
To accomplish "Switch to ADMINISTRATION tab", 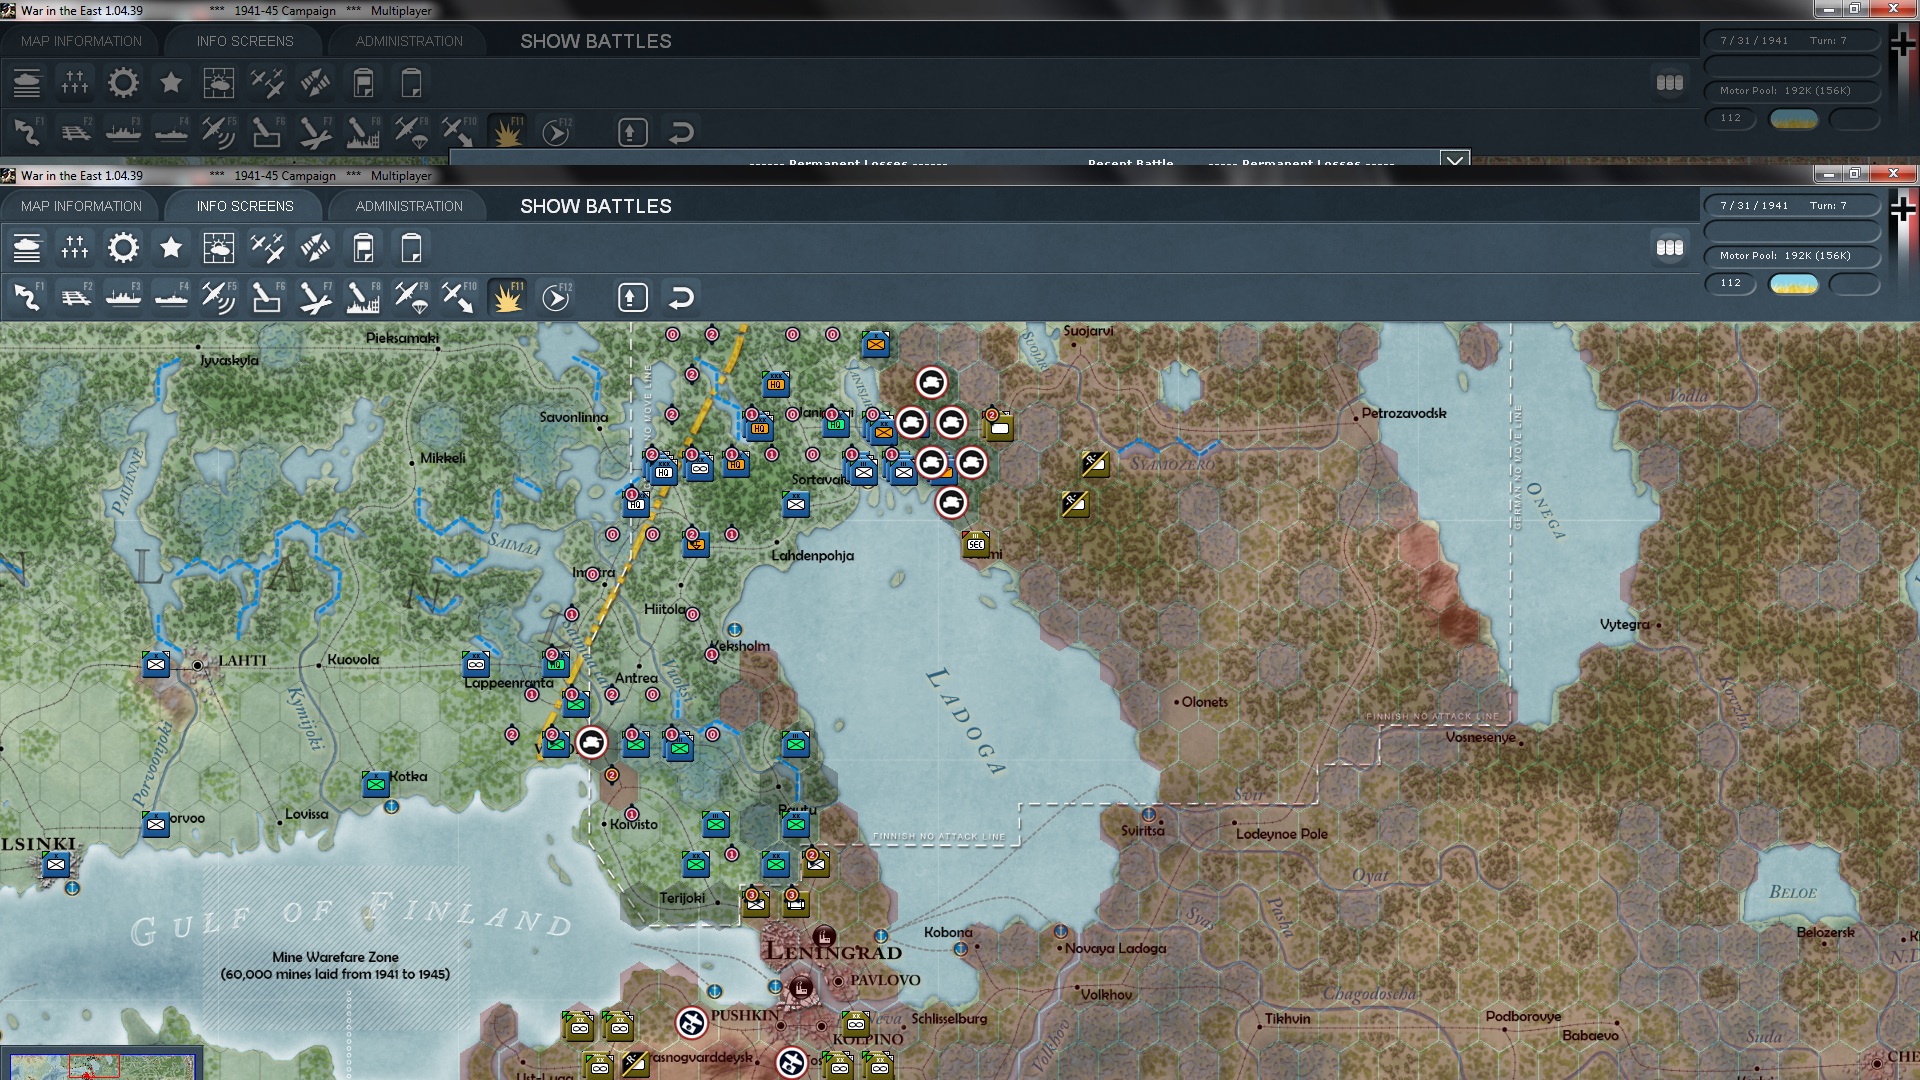I will (x=409, y=206).
